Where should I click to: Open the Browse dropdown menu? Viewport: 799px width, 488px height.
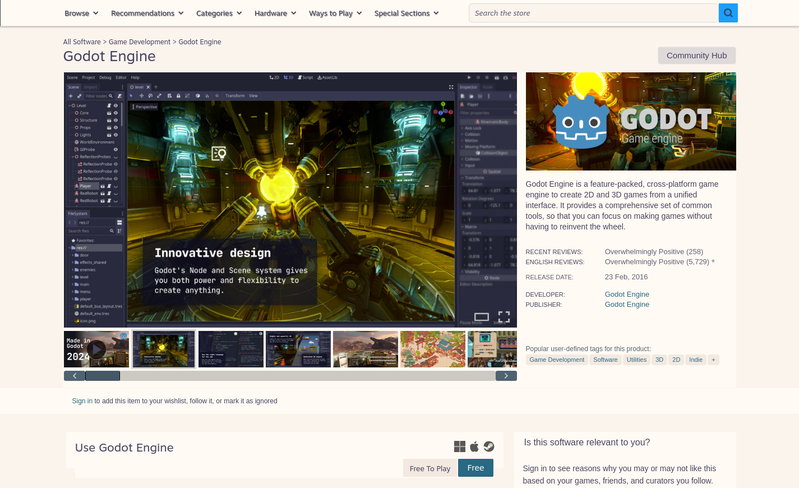coord(81,13)
